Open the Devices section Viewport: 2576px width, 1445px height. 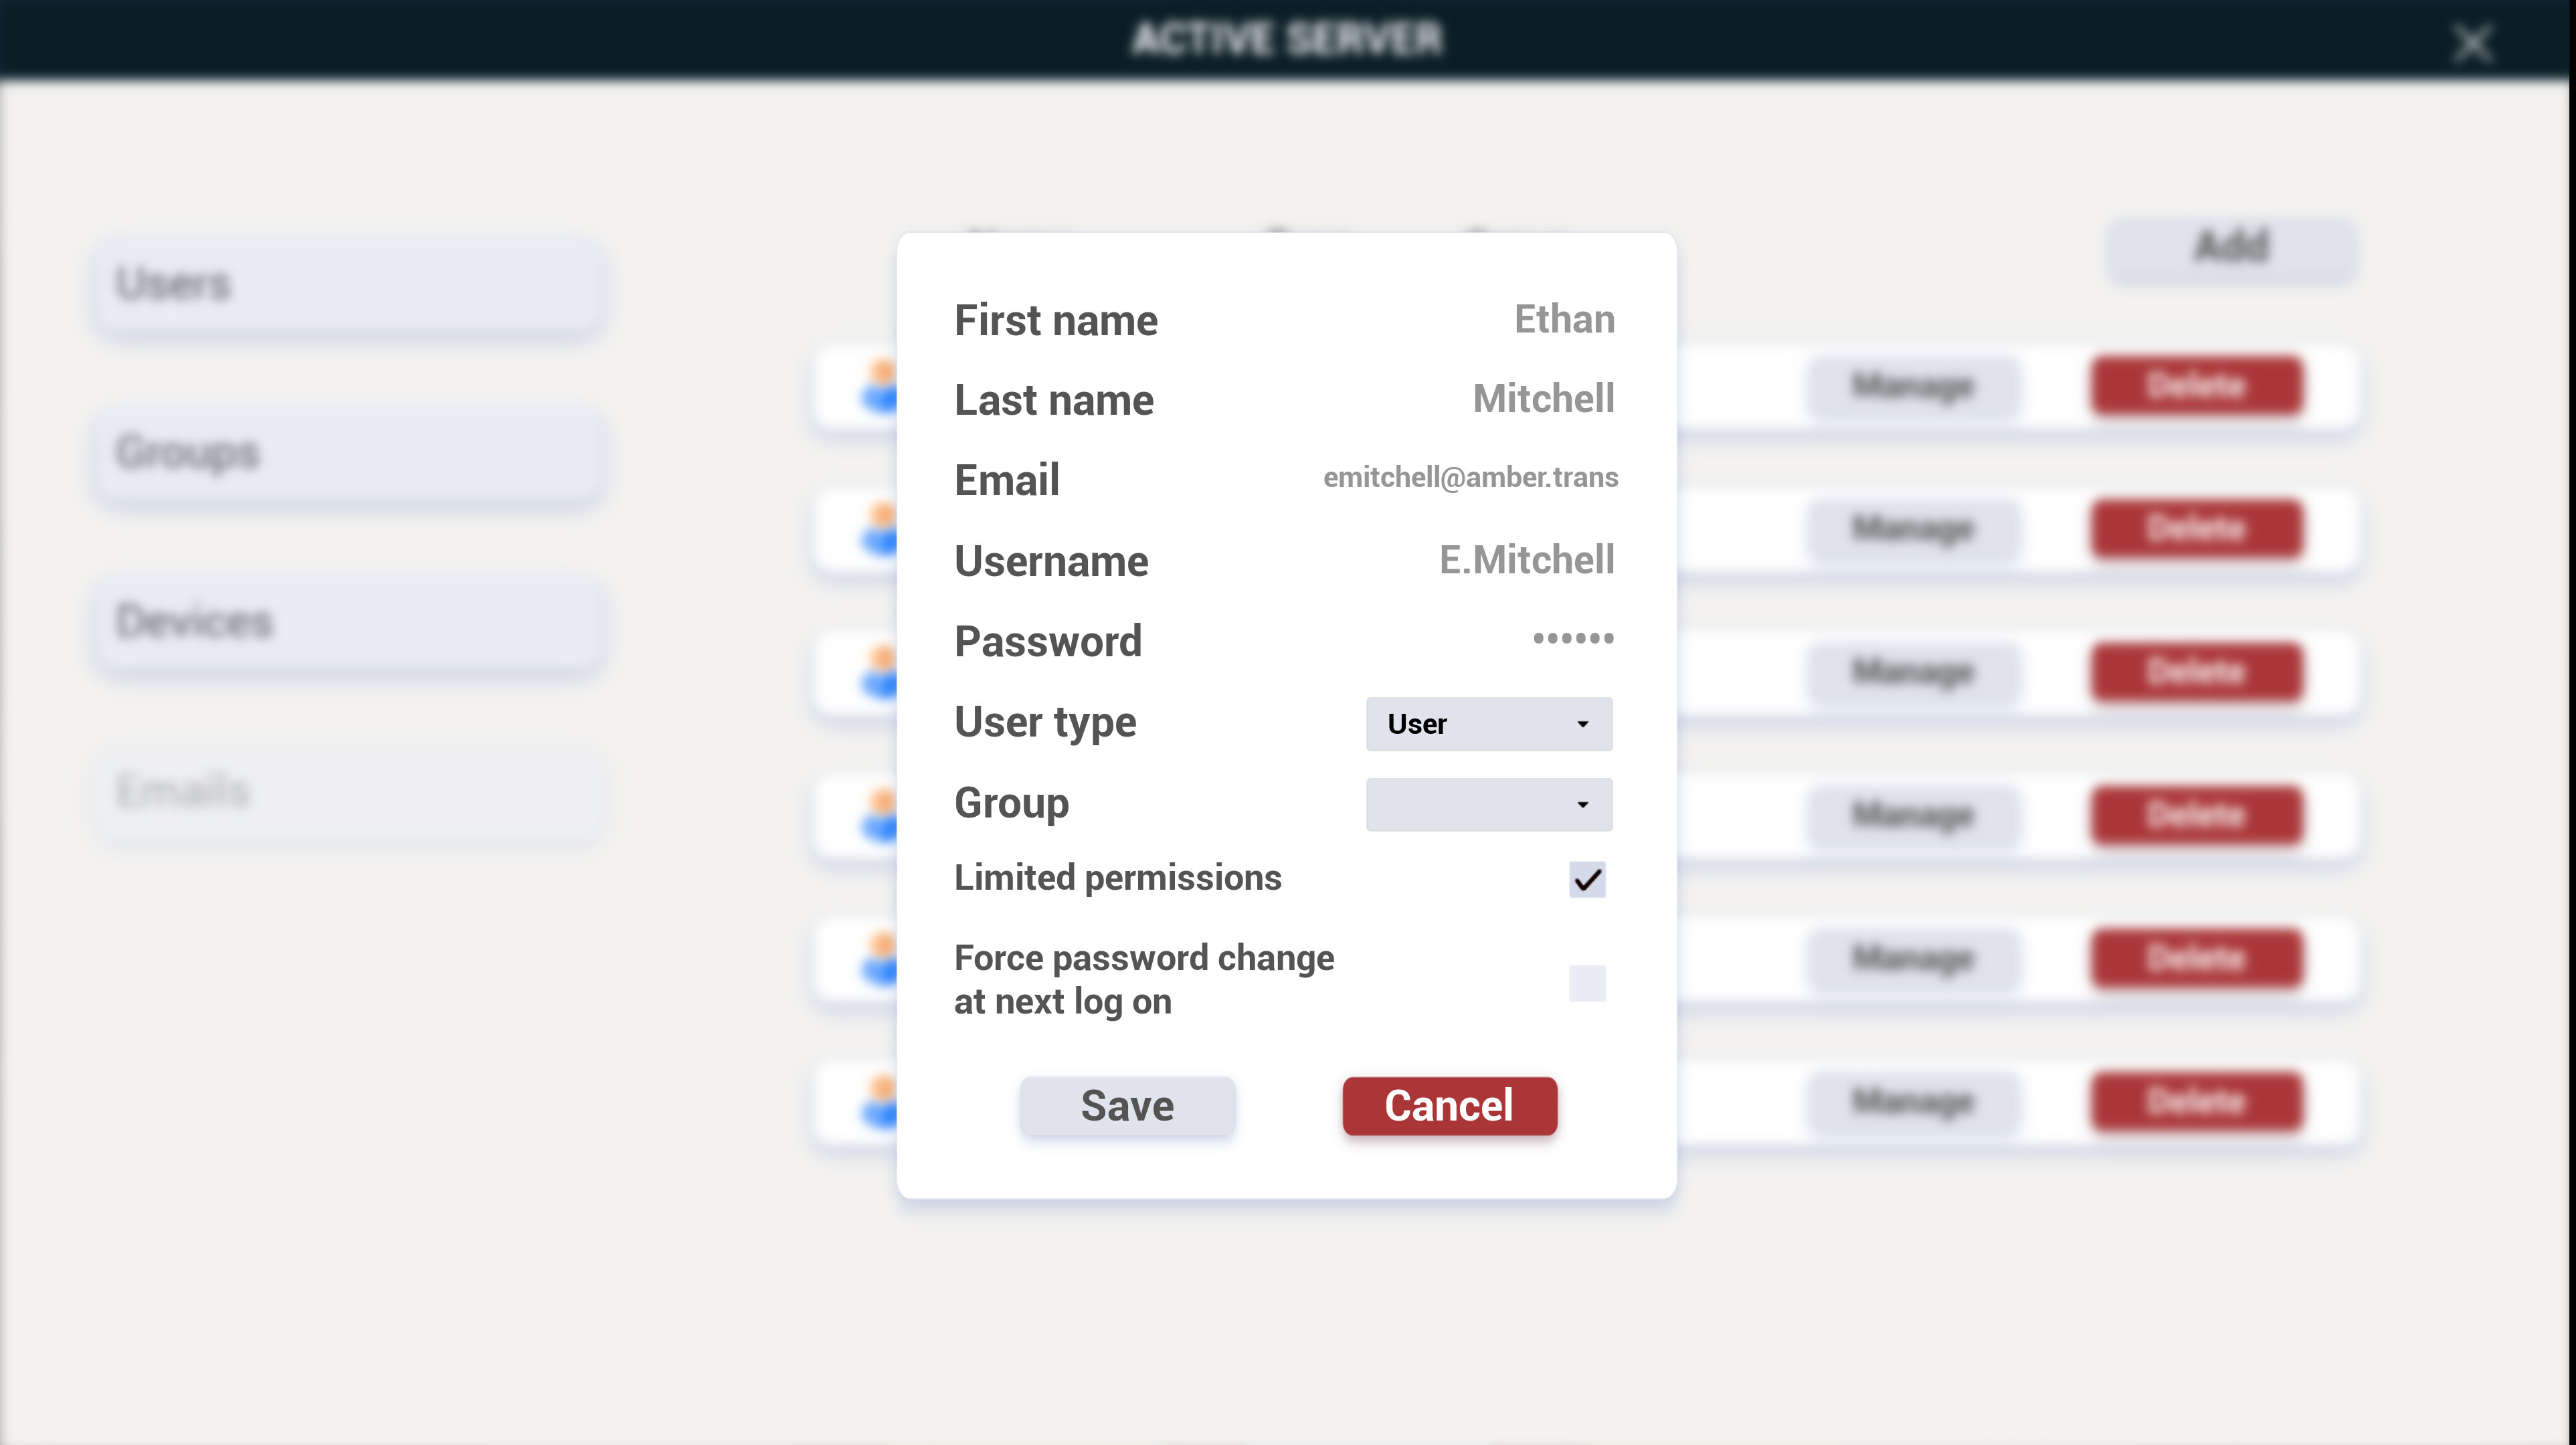pos(347,622)
